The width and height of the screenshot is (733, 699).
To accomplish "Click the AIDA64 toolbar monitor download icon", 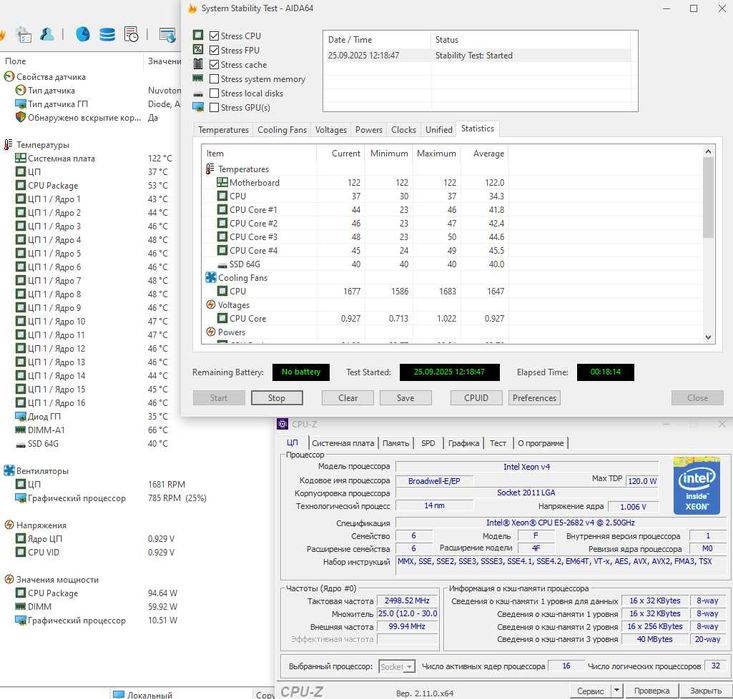I will tap(168, 35).
